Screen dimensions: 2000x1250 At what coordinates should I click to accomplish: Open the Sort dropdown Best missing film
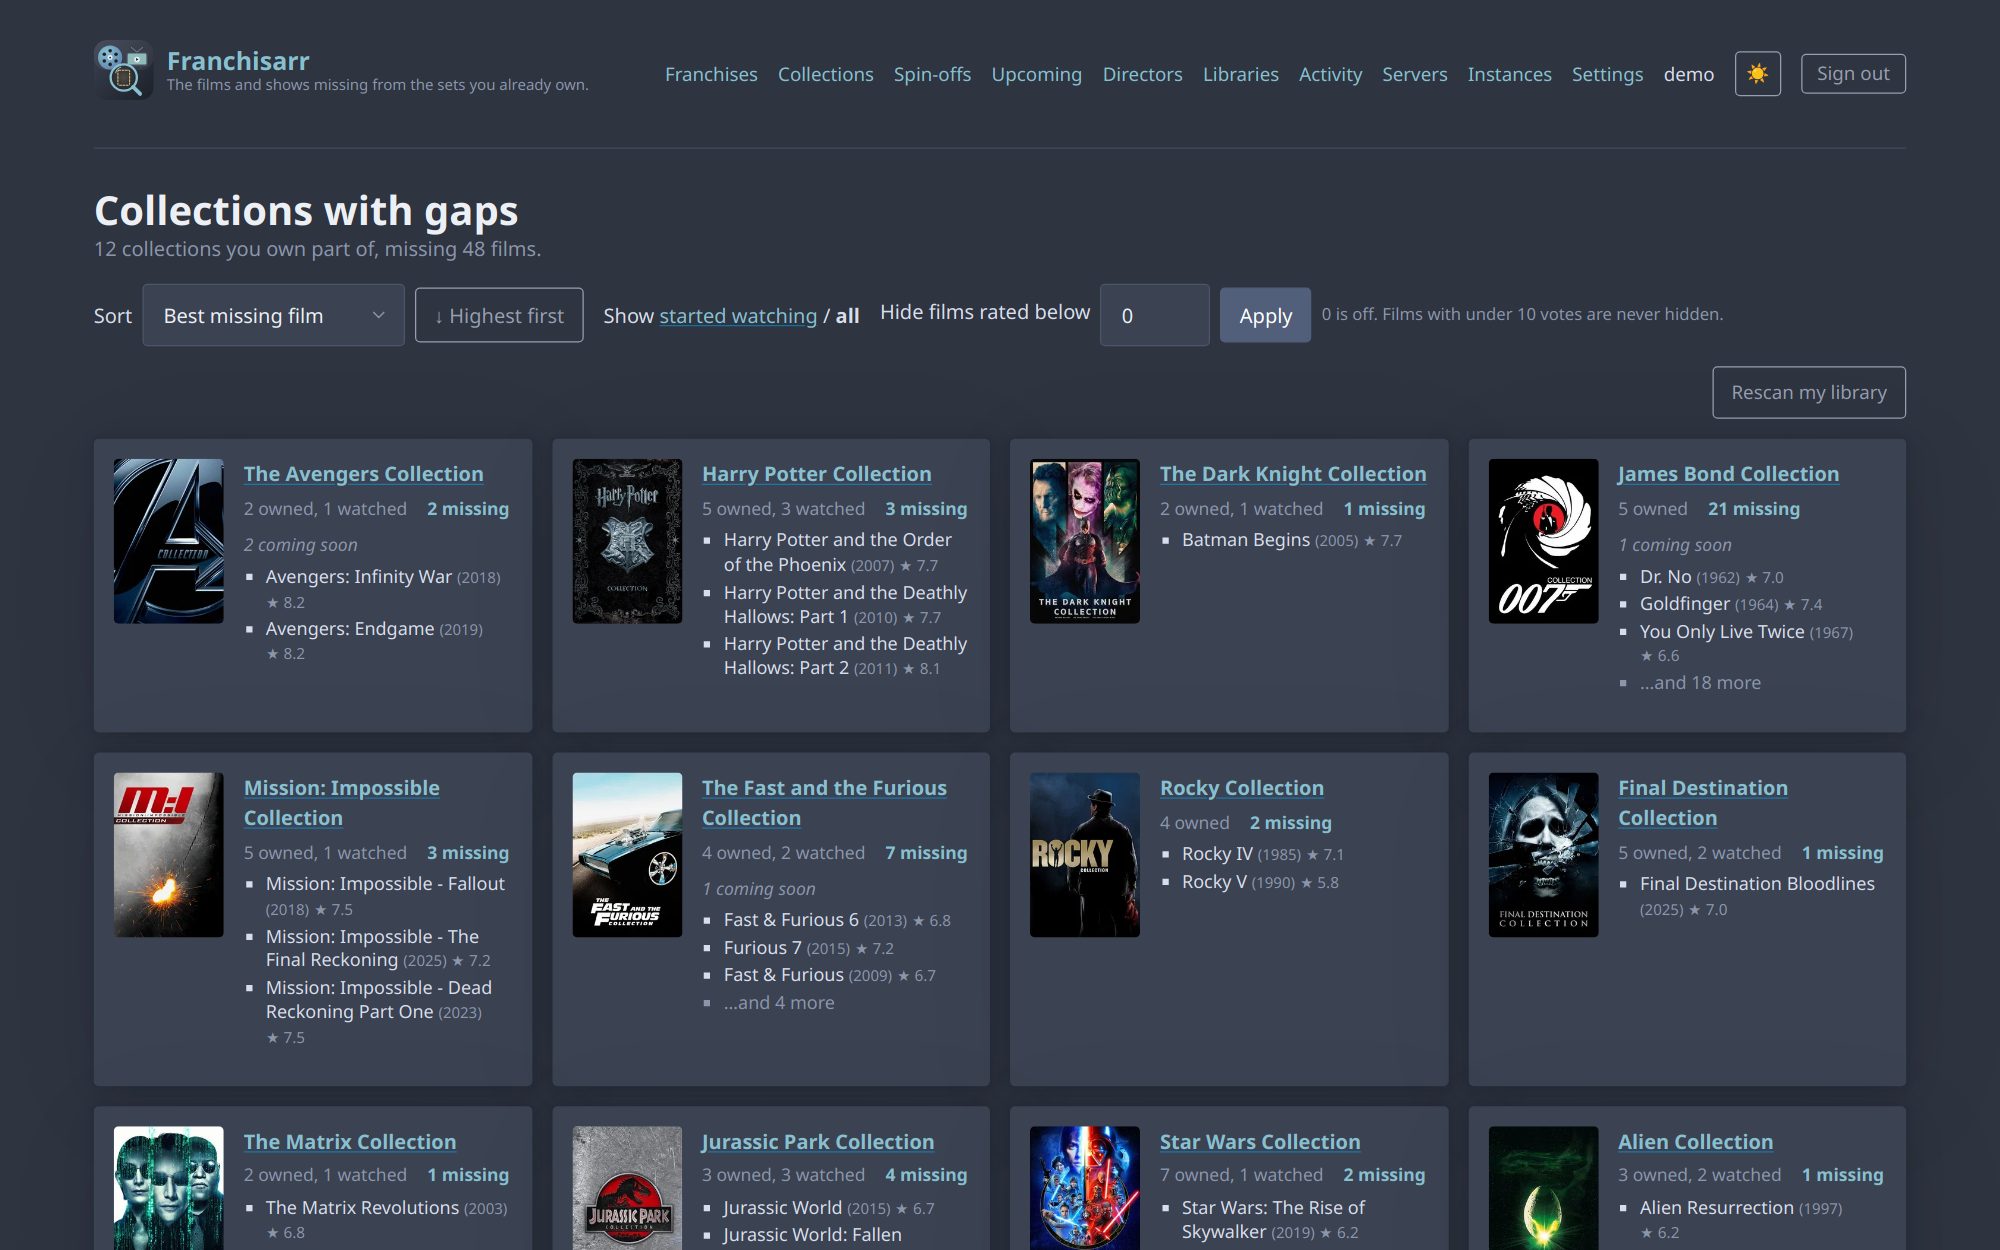(273, 315)
